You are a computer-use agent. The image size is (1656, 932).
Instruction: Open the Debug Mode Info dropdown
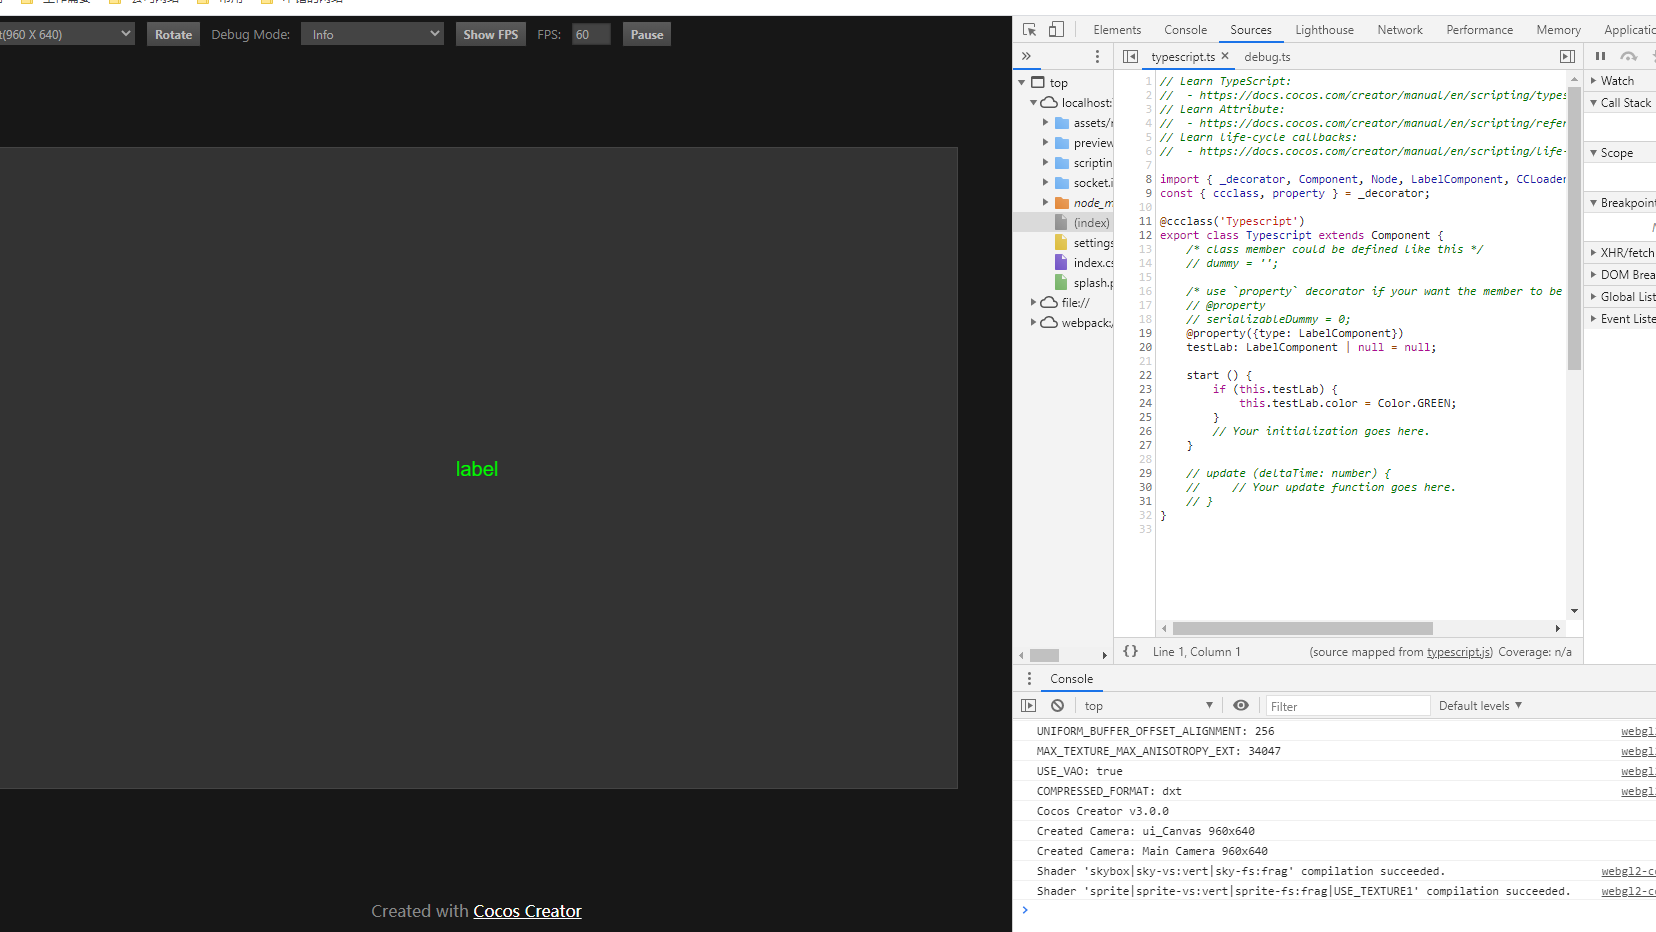click(x=372, y=34)
